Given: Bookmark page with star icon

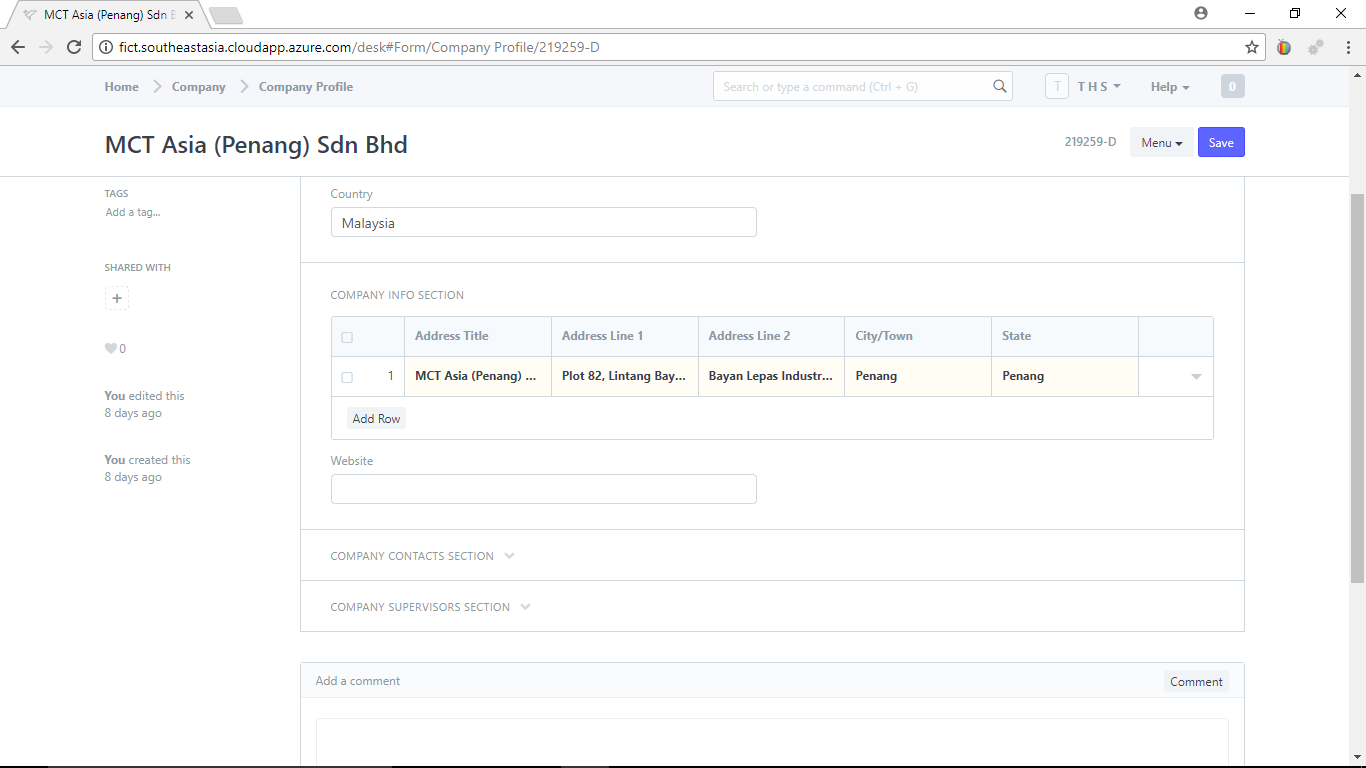Looking at the screenshot, I should [1251, 47].
